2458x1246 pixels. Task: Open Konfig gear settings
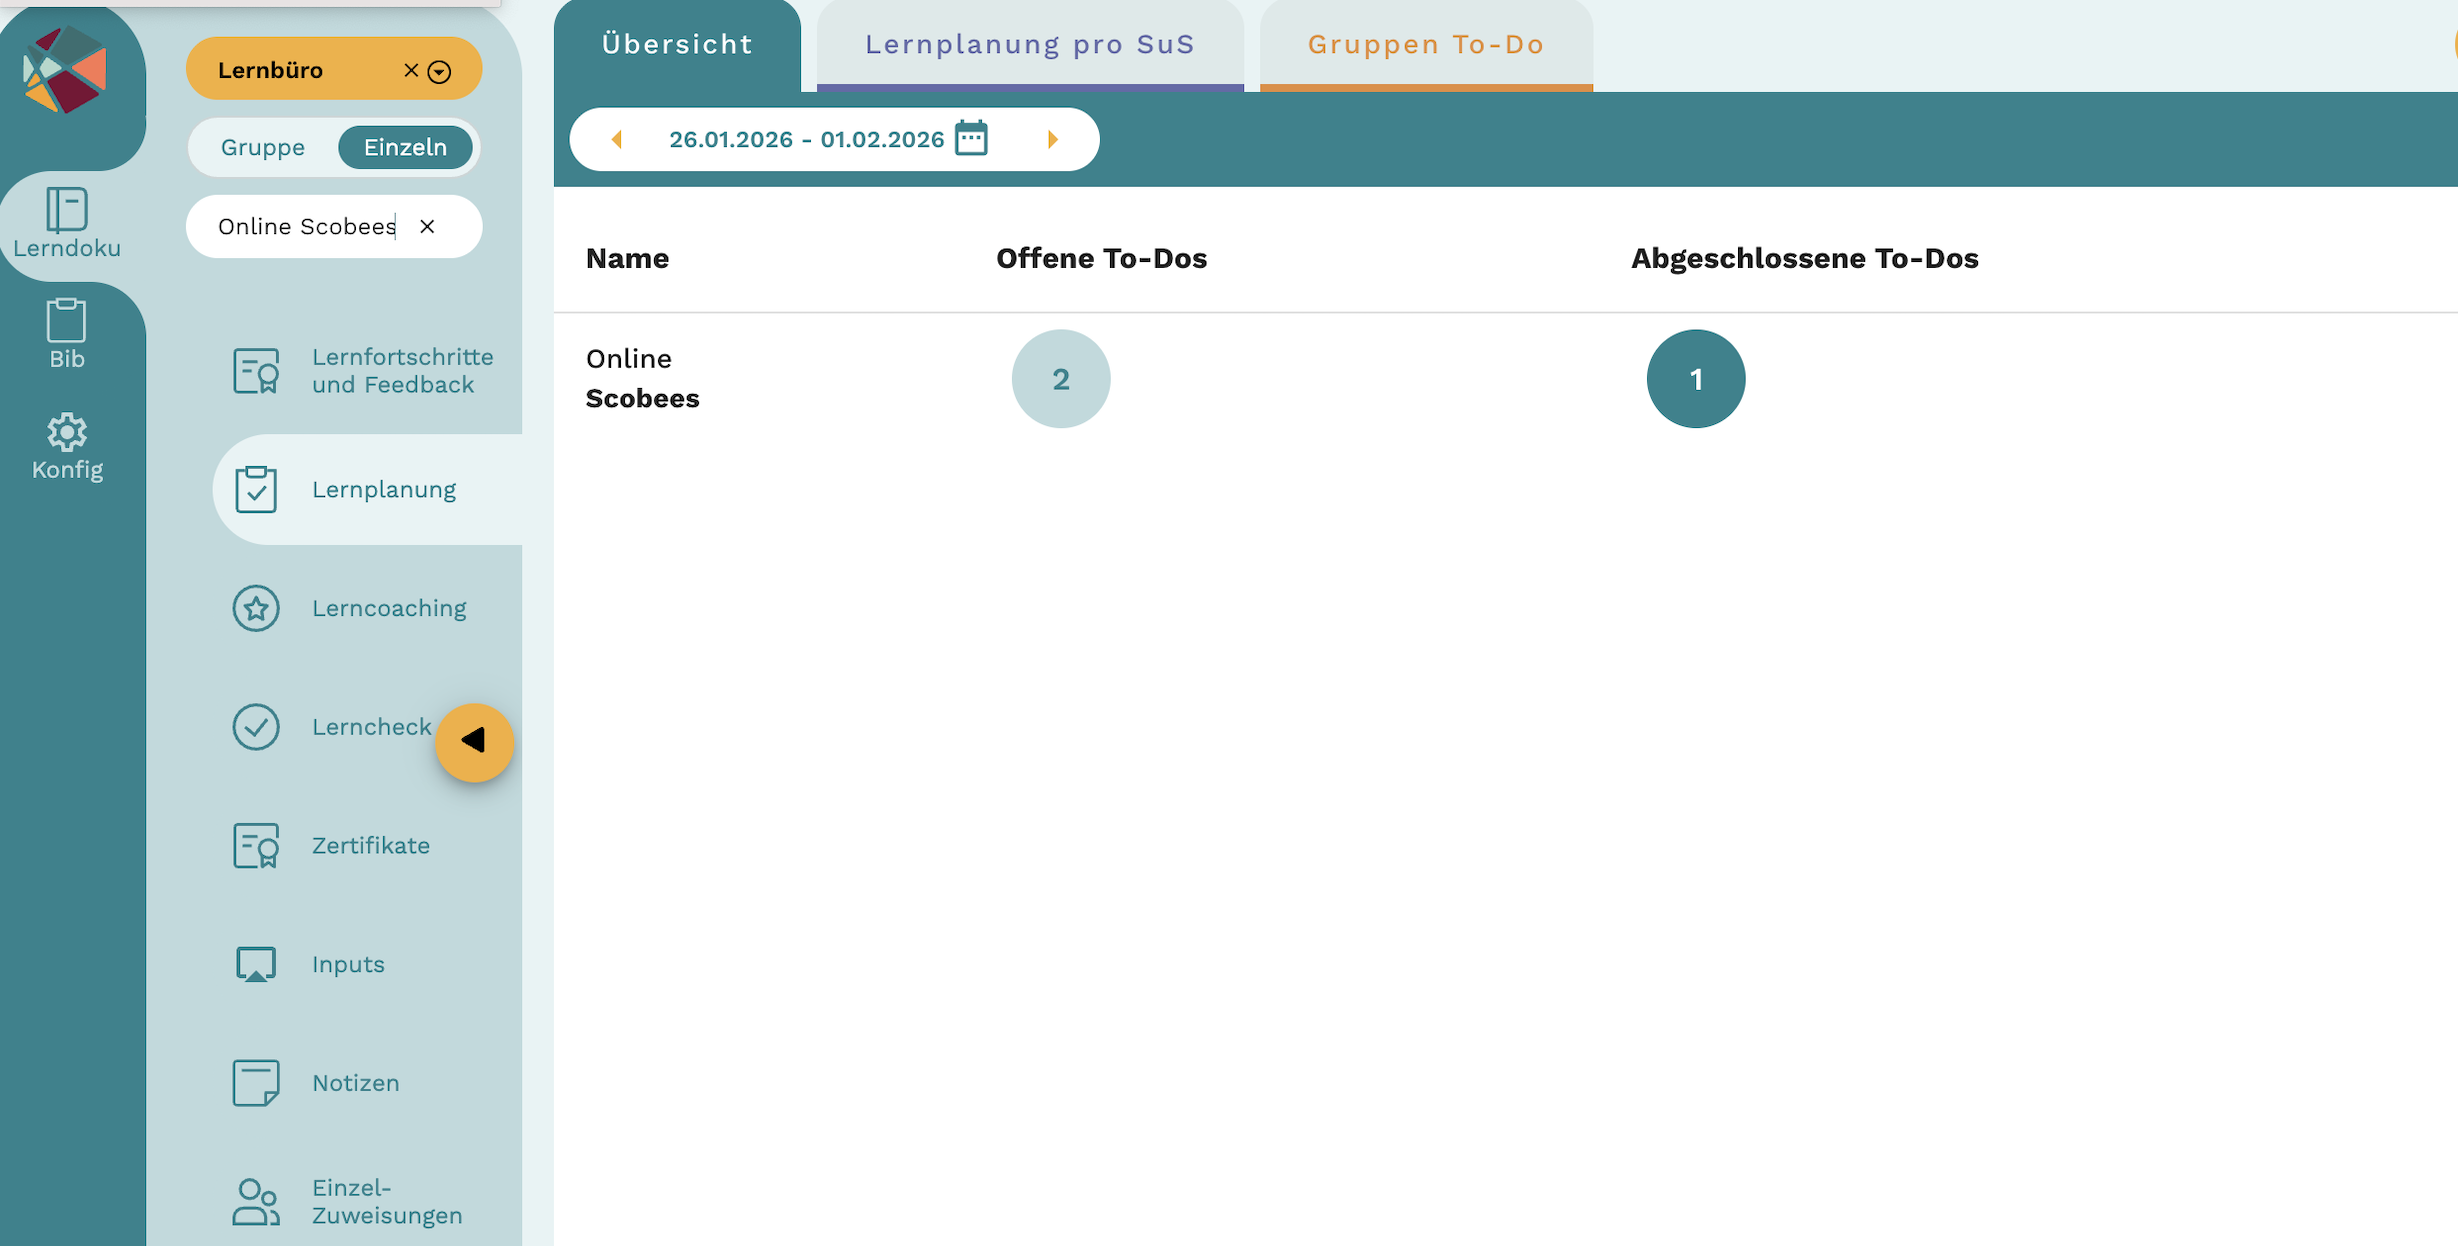pyautogui.click(x=66, y=432)
